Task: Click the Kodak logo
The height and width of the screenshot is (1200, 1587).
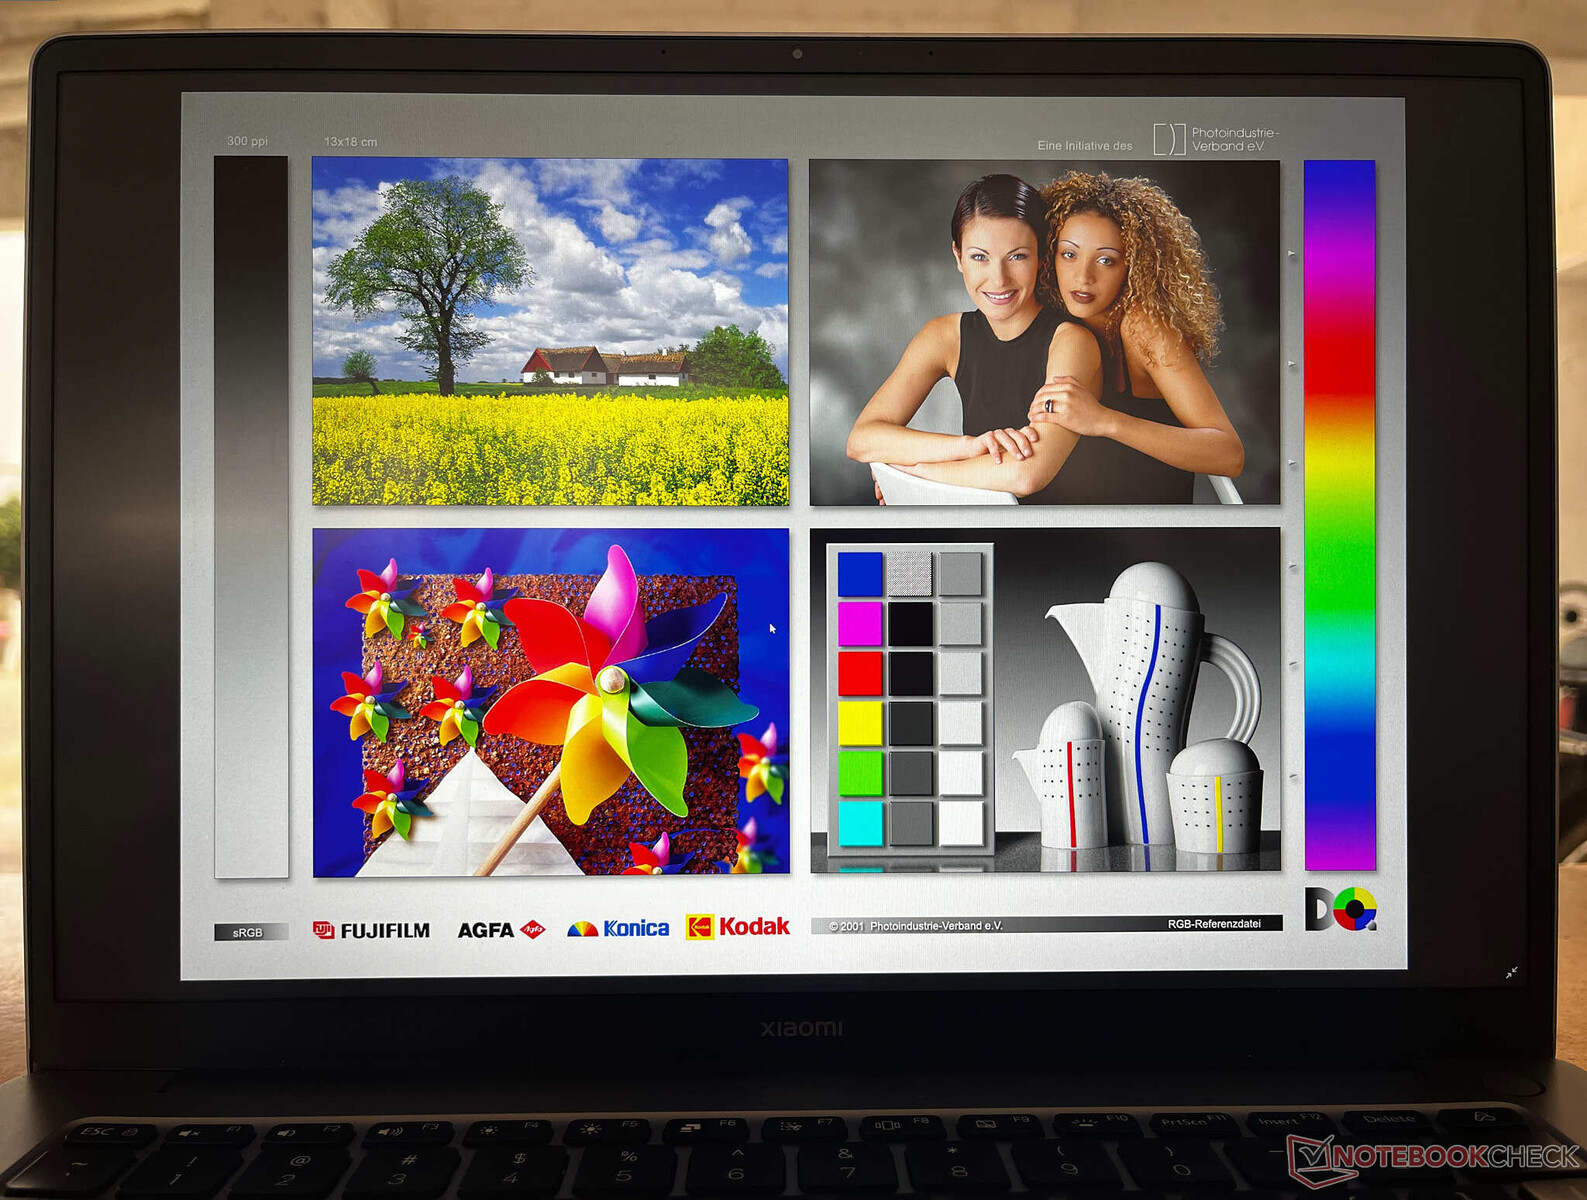Action: pos(738,927)
